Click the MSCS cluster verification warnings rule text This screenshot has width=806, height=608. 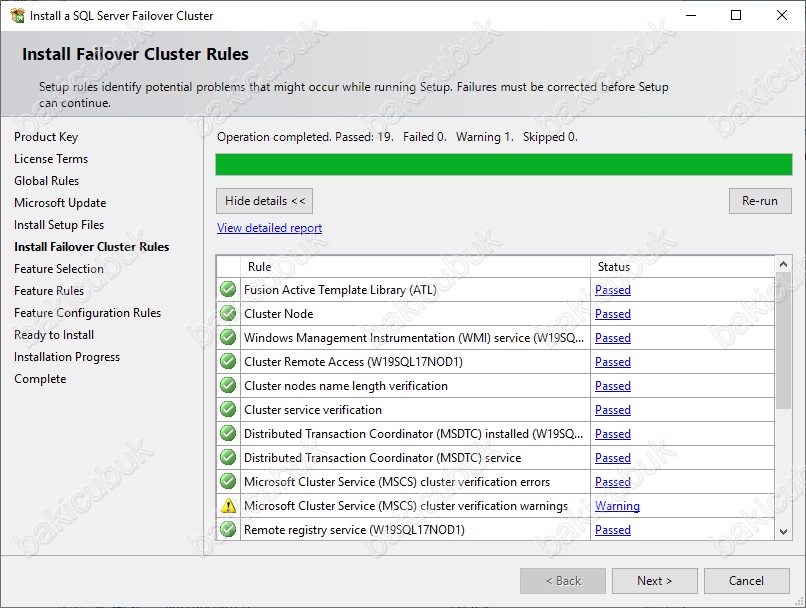[x=406, y=506]
